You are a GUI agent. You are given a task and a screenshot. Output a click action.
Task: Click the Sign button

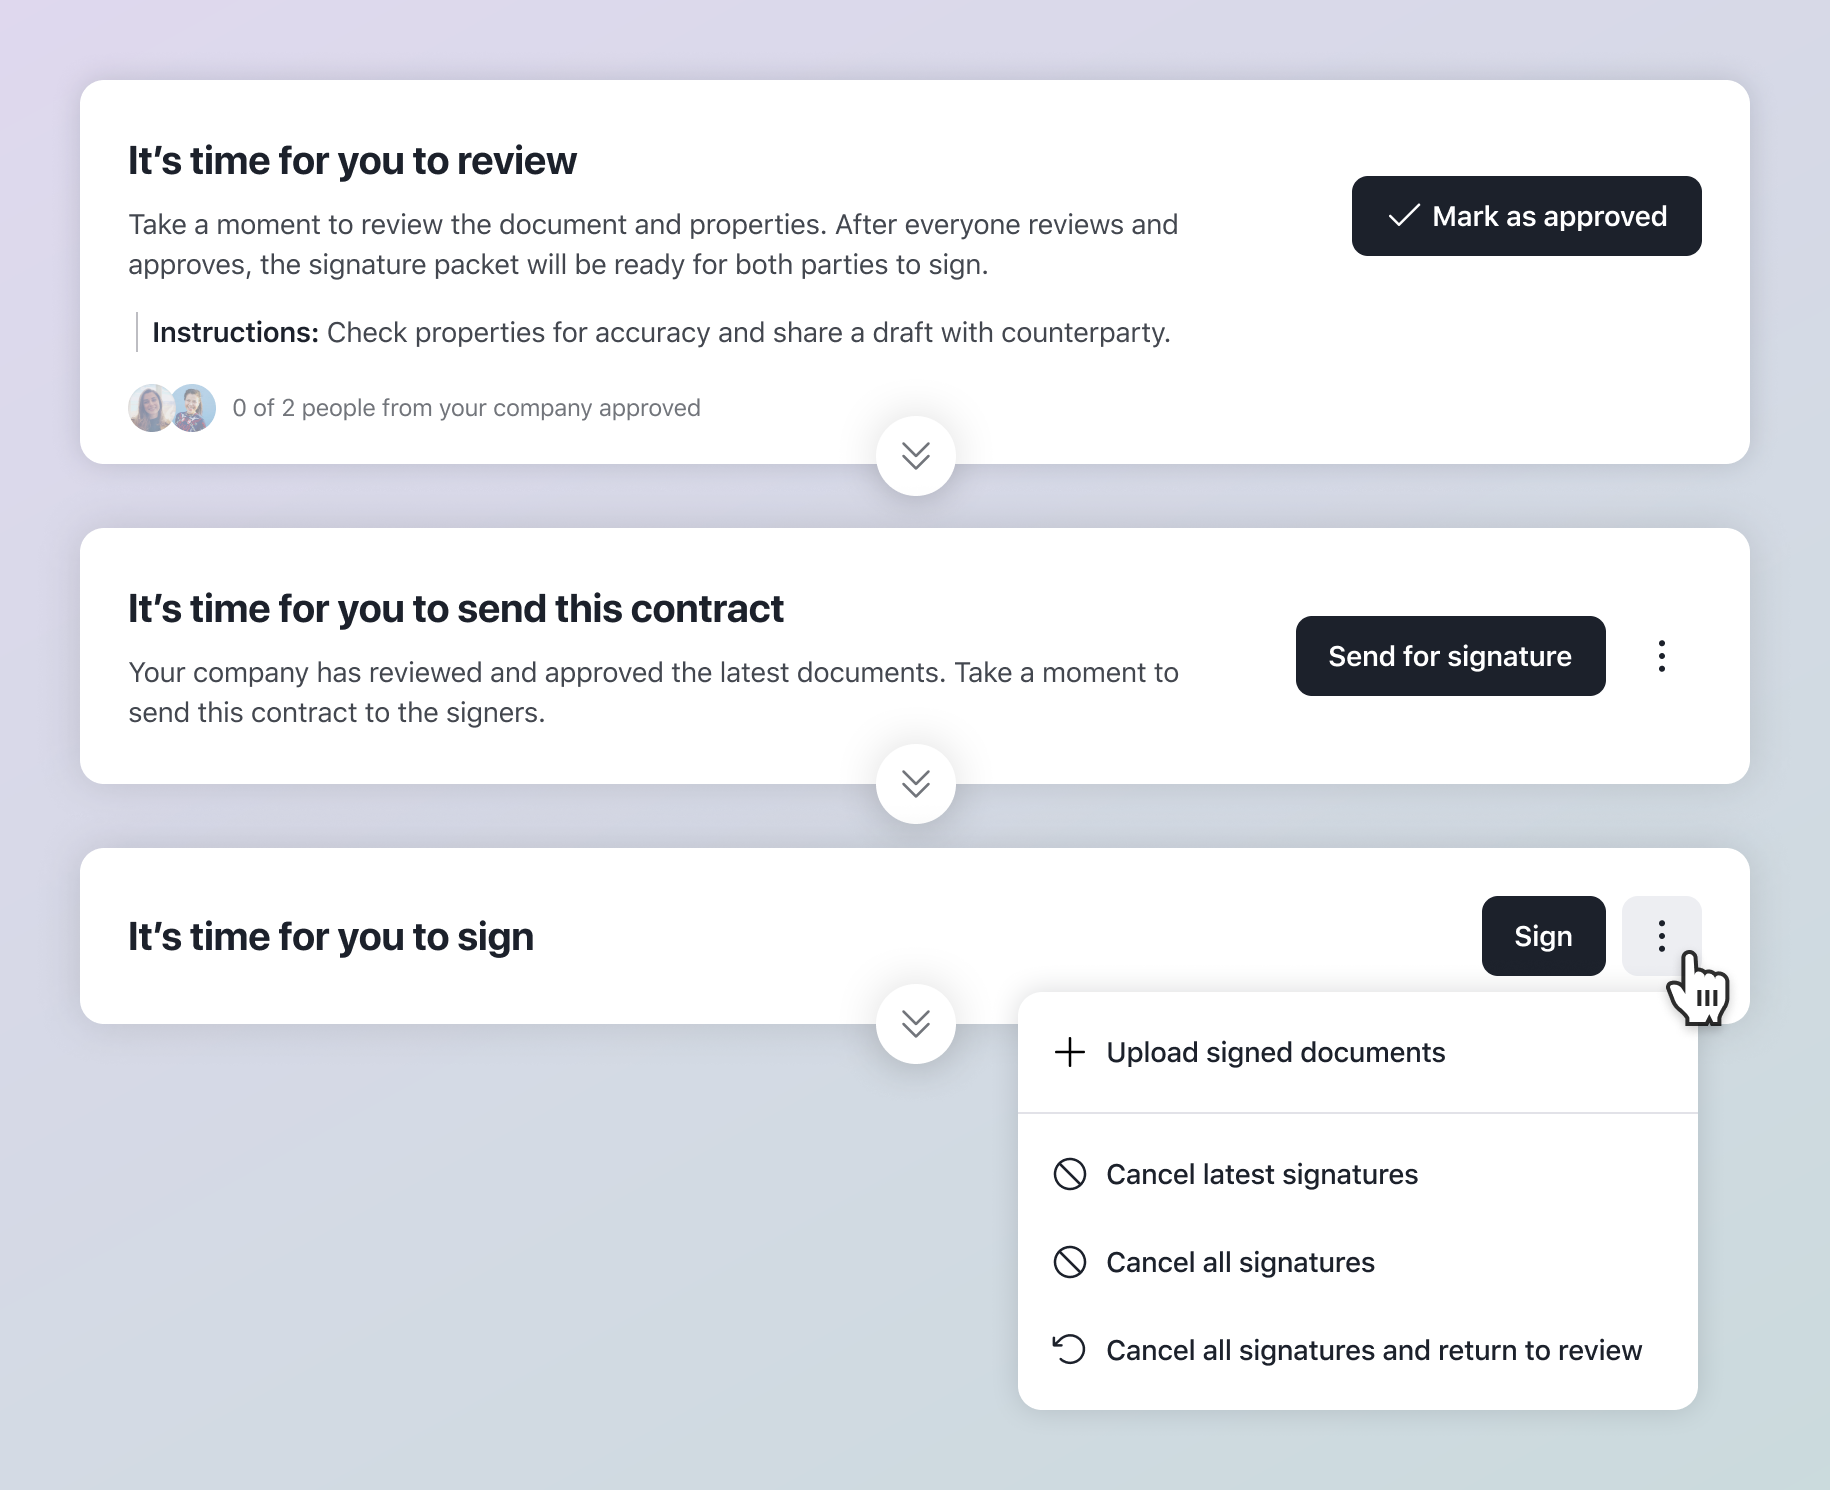coord(1543,936)
